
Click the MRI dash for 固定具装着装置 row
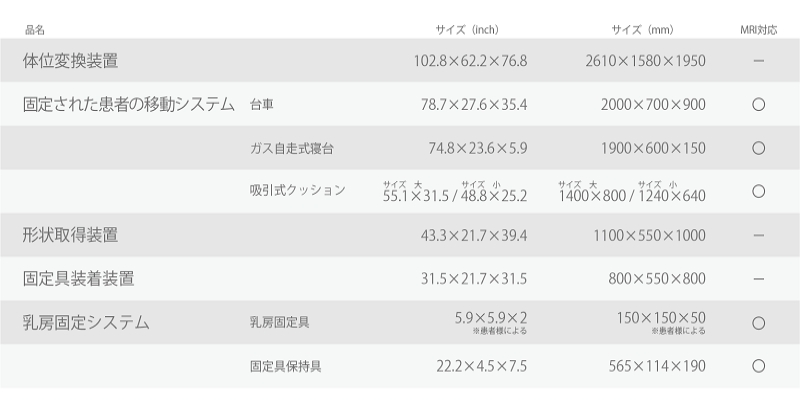click(758, 279)
